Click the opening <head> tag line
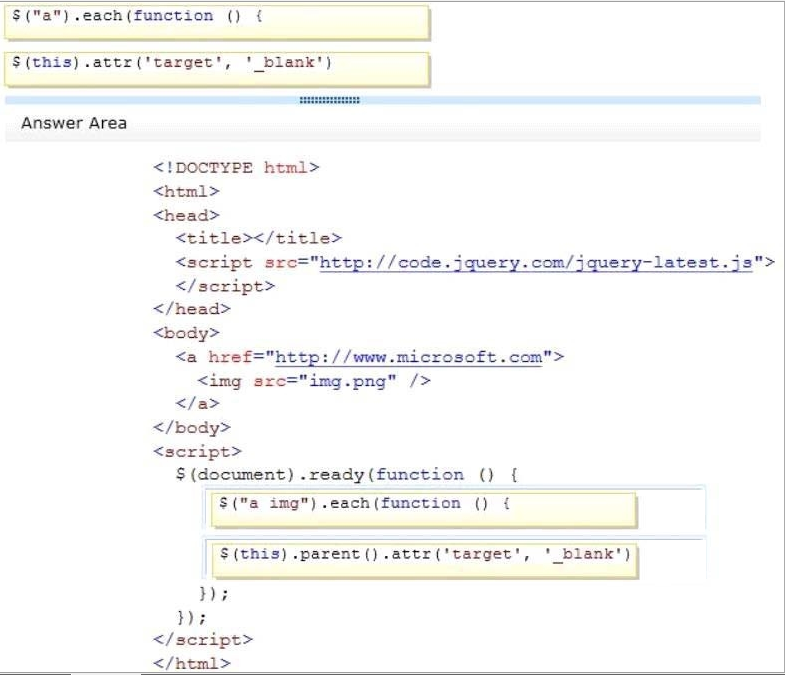The height and width of the screenshot is (675, 785). [x=186, y=215]
